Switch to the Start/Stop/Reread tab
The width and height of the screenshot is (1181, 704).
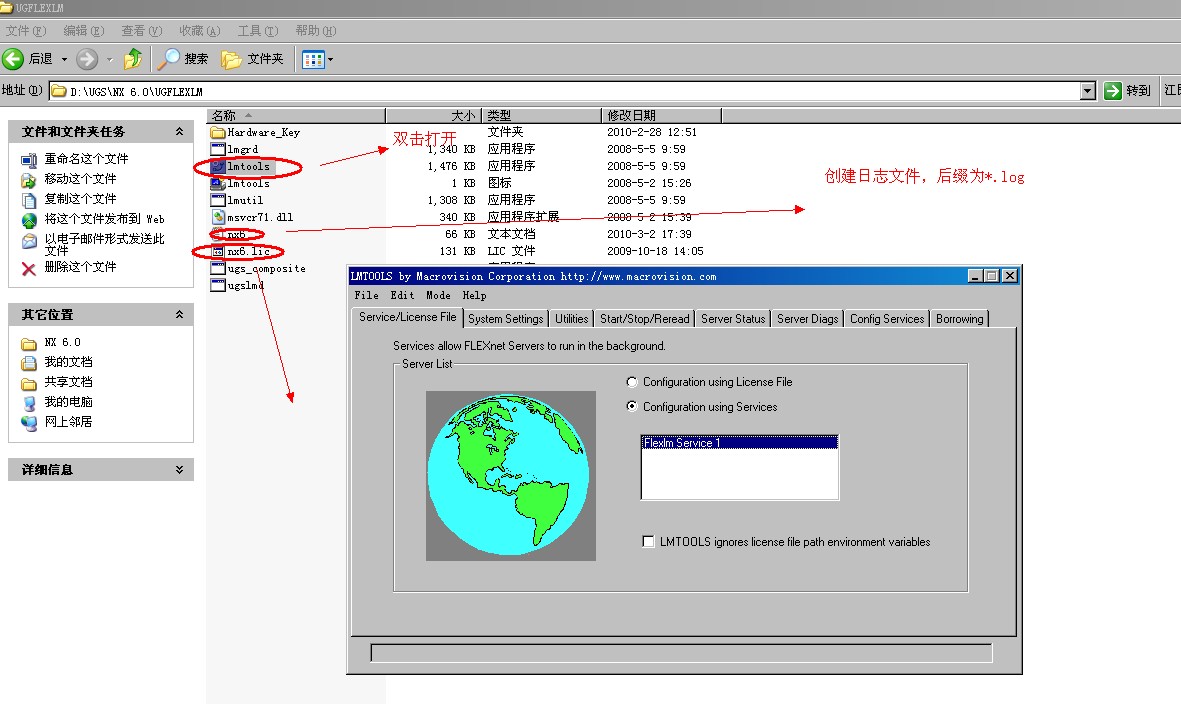645,318
